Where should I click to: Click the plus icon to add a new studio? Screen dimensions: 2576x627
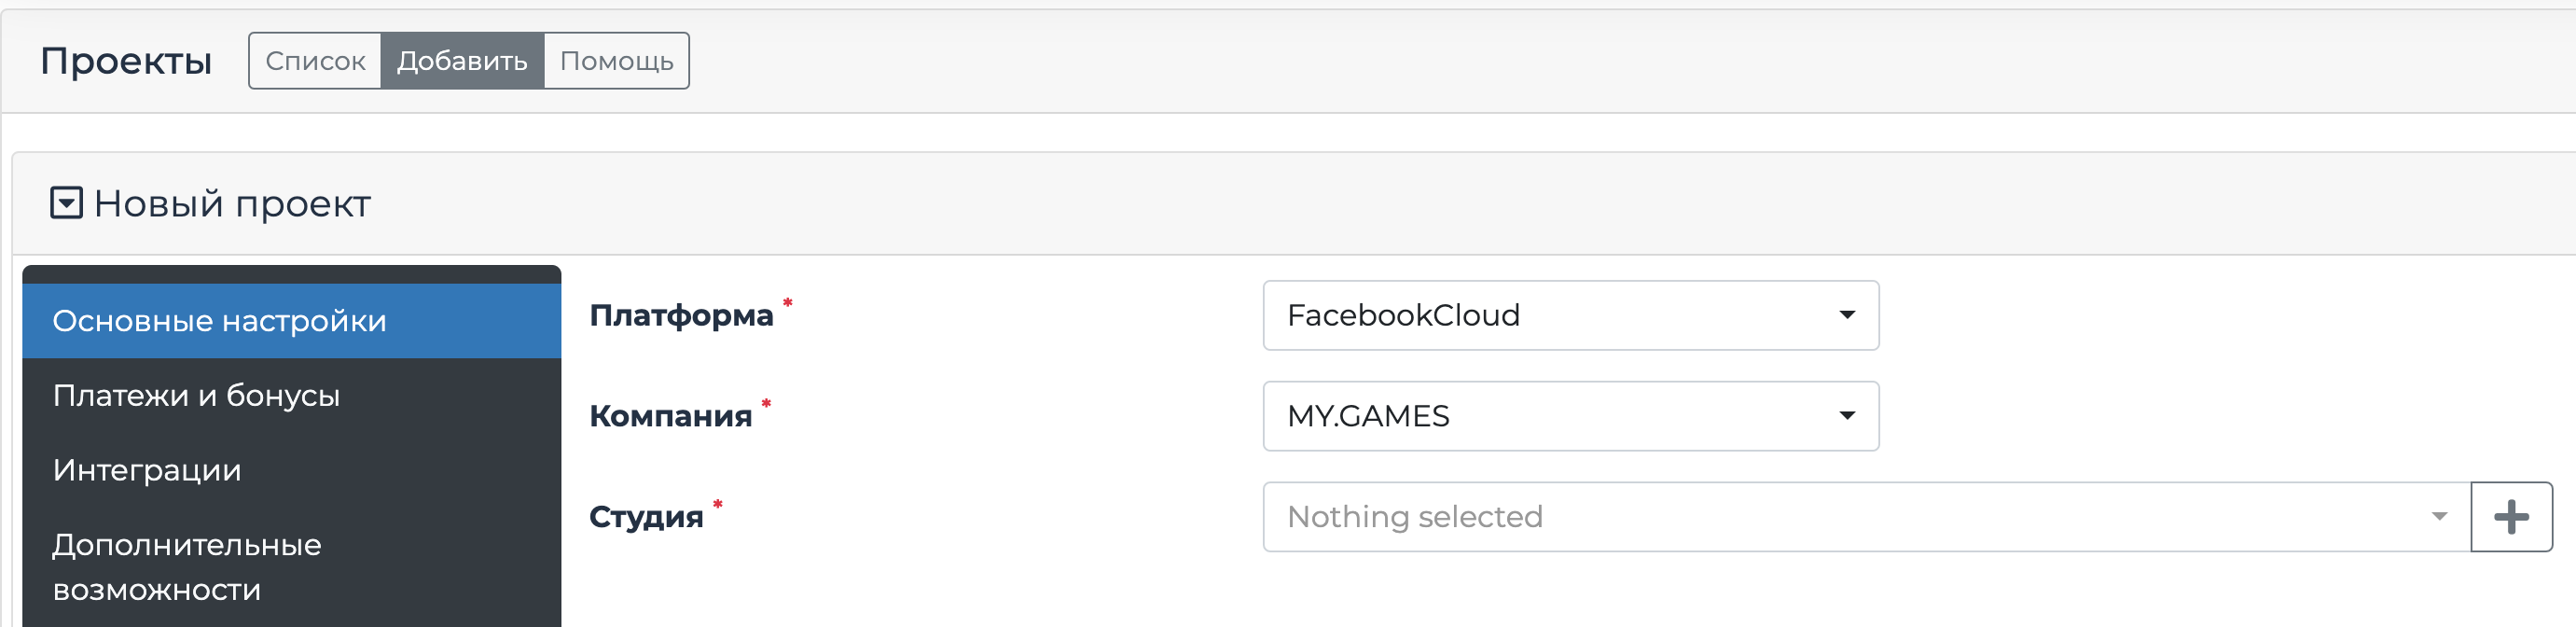(x=2510, y=516)
